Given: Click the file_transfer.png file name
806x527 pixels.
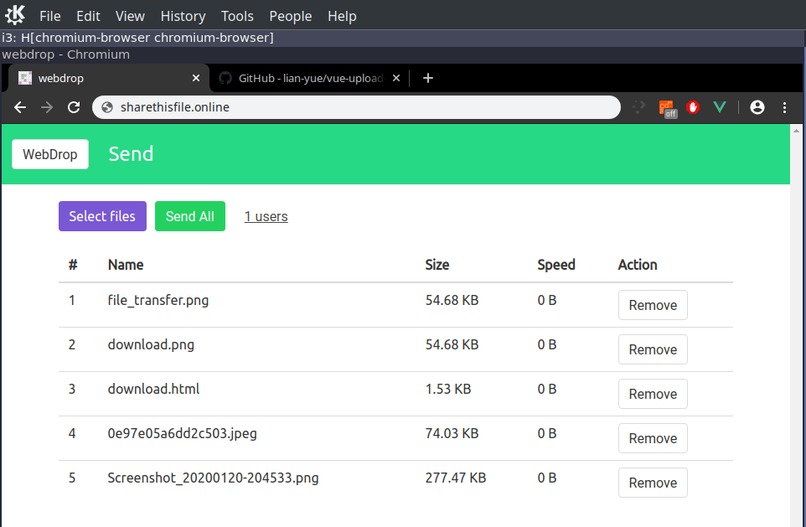Looking at the screenshot, I should (158, 300).
